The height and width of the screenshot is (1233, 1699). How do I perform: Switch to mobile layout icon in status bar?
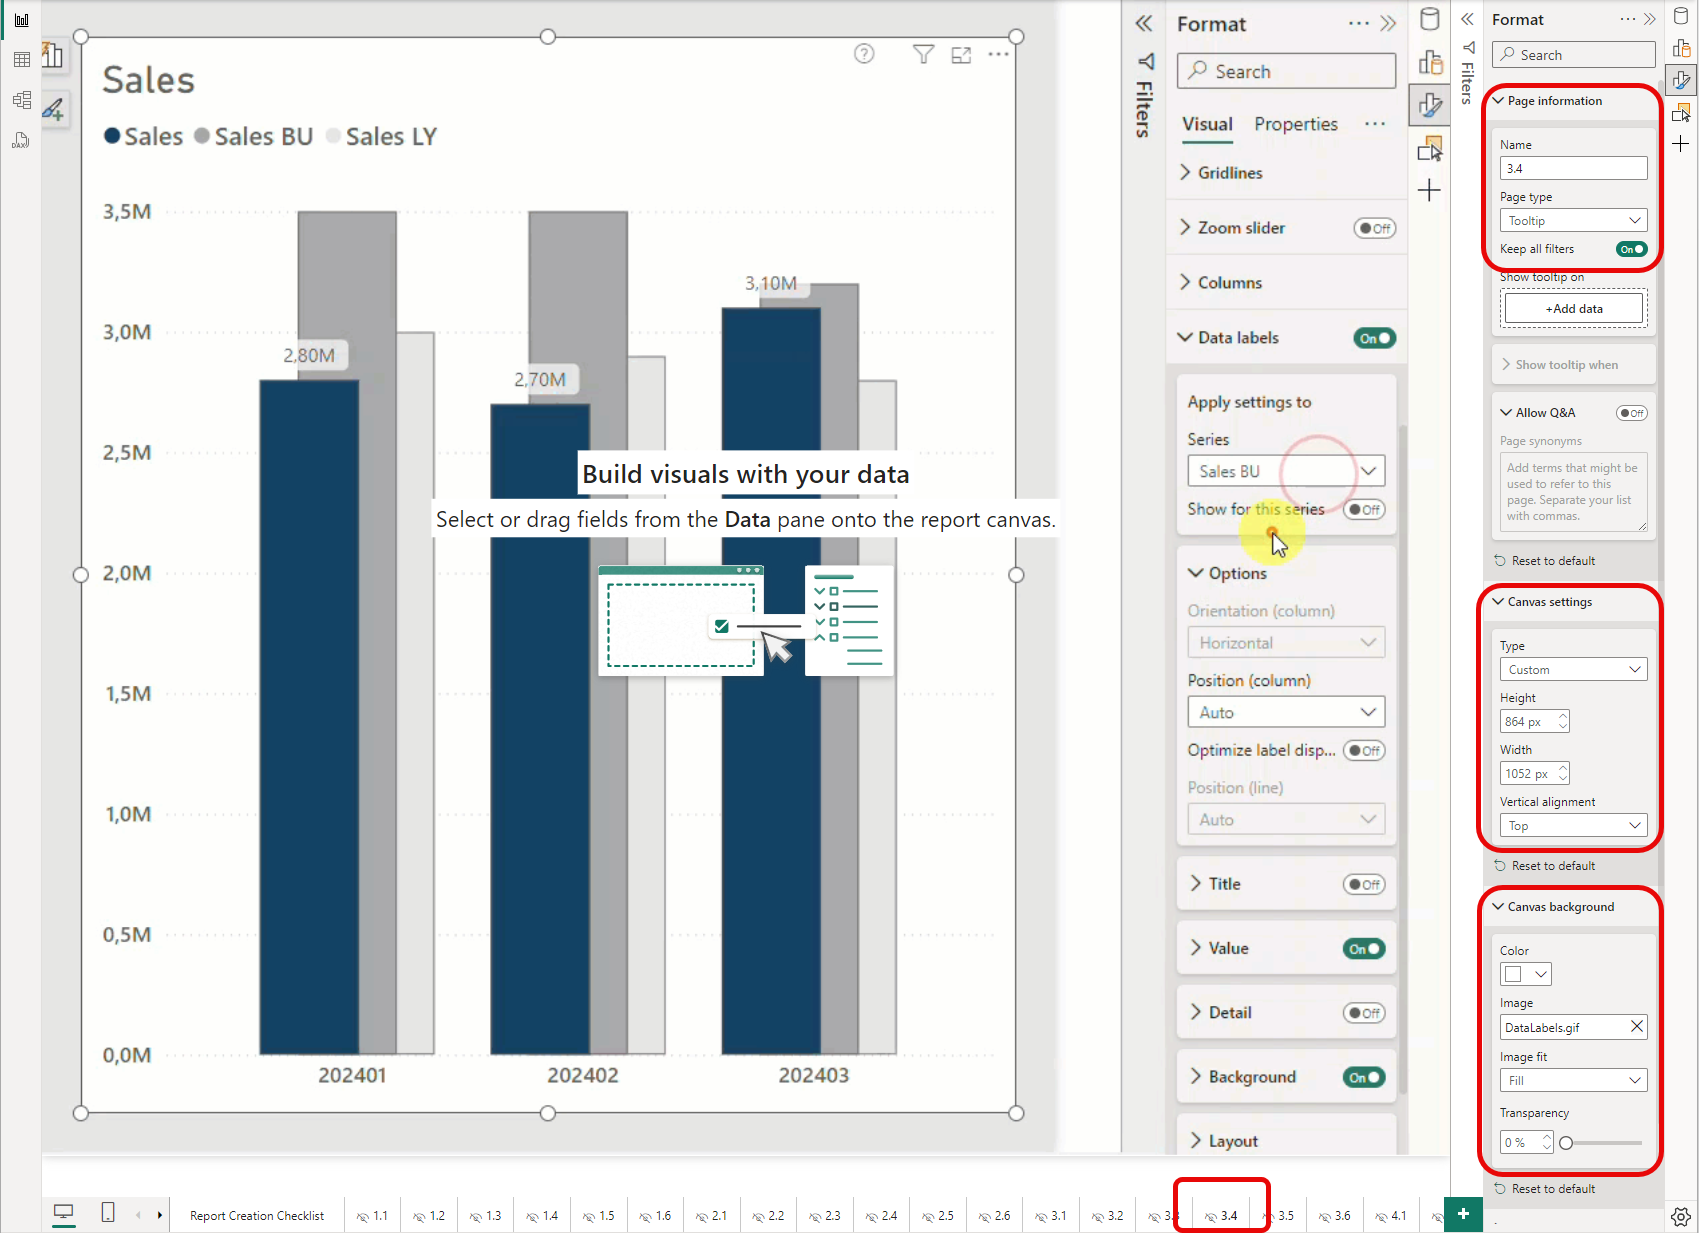pos(108,1212)
